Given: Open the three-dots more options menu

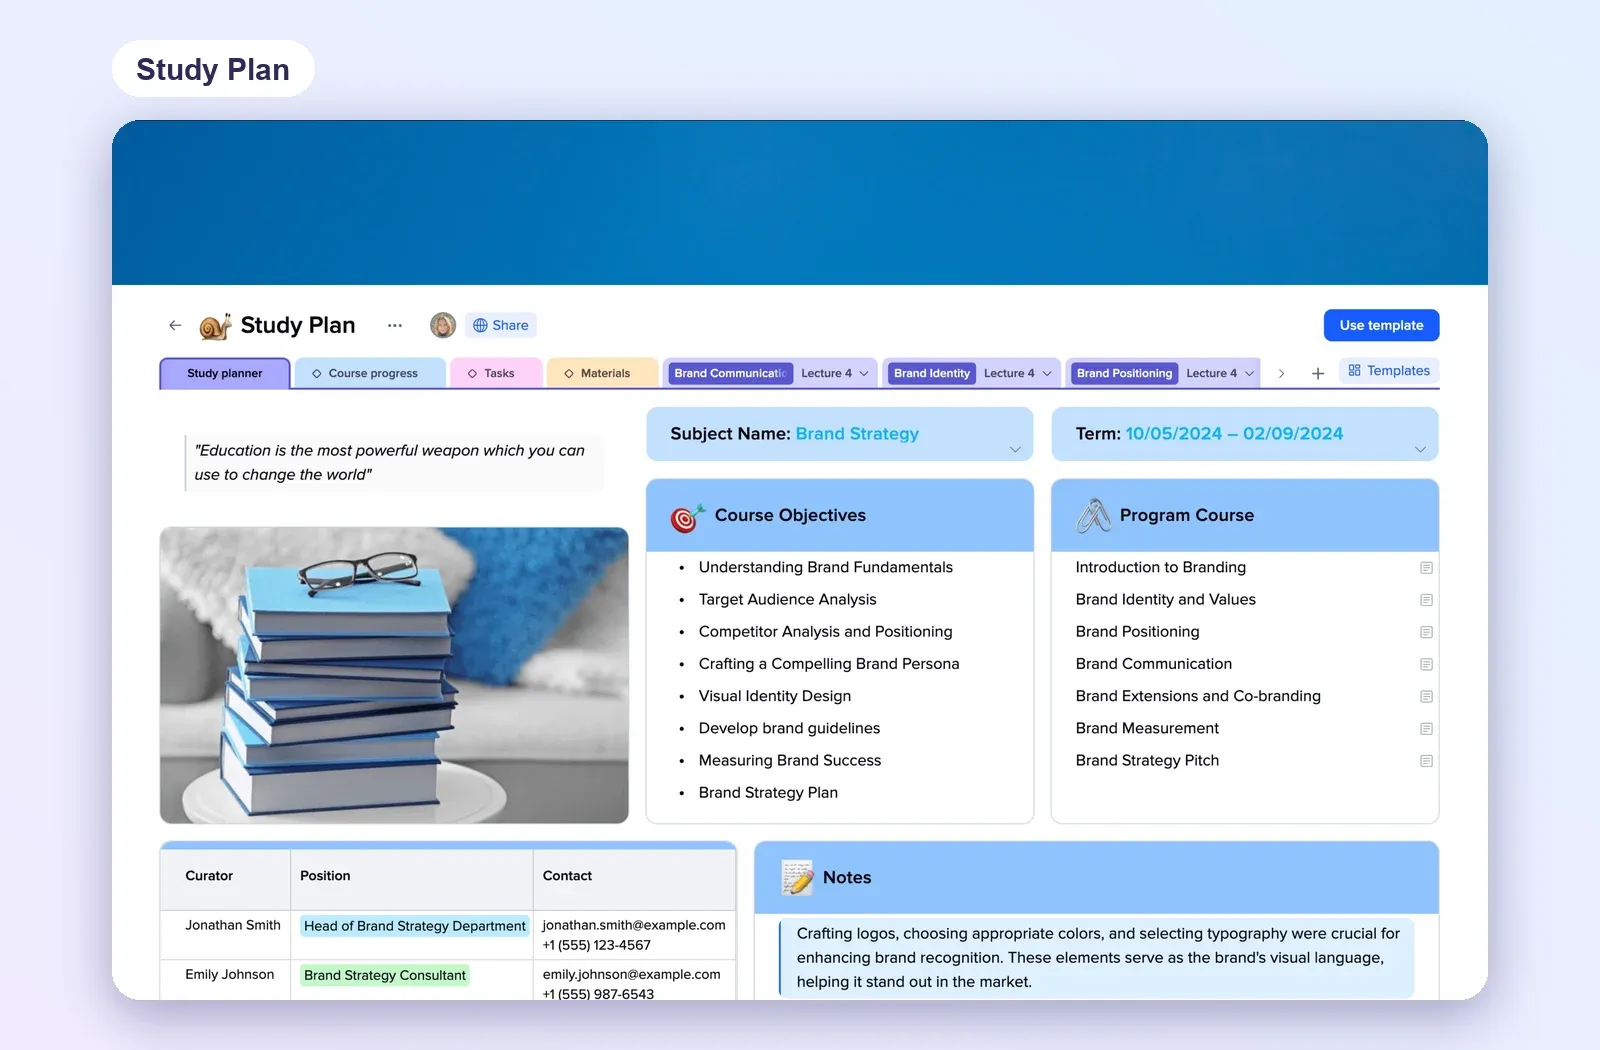Looking at the screenshot, I should (395, 325).
